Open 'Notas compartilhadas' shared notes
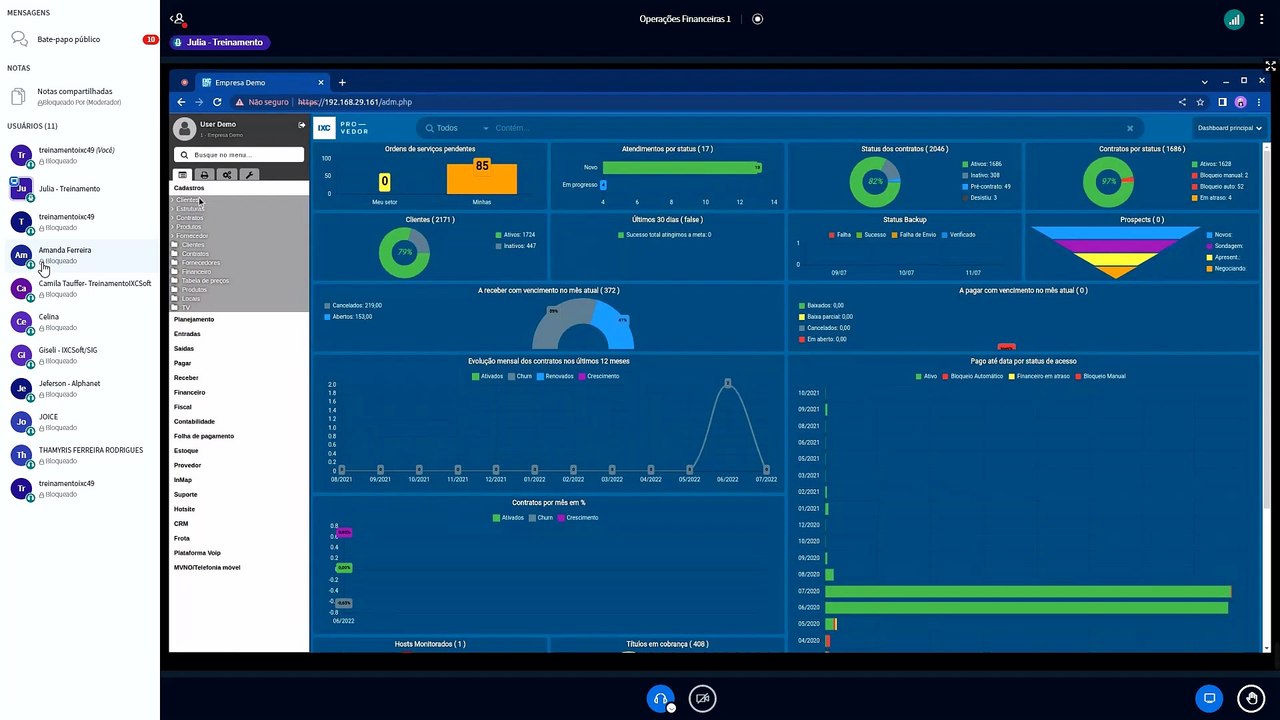 (74, 91)
